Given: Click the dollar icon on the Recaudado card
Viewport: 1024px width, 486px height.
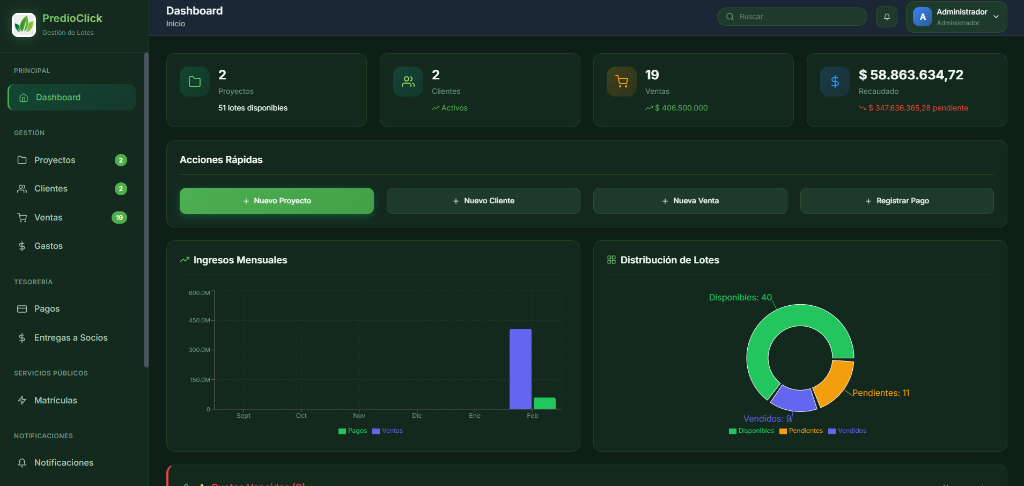Looking at the screenshot, I should click(835, 82).
